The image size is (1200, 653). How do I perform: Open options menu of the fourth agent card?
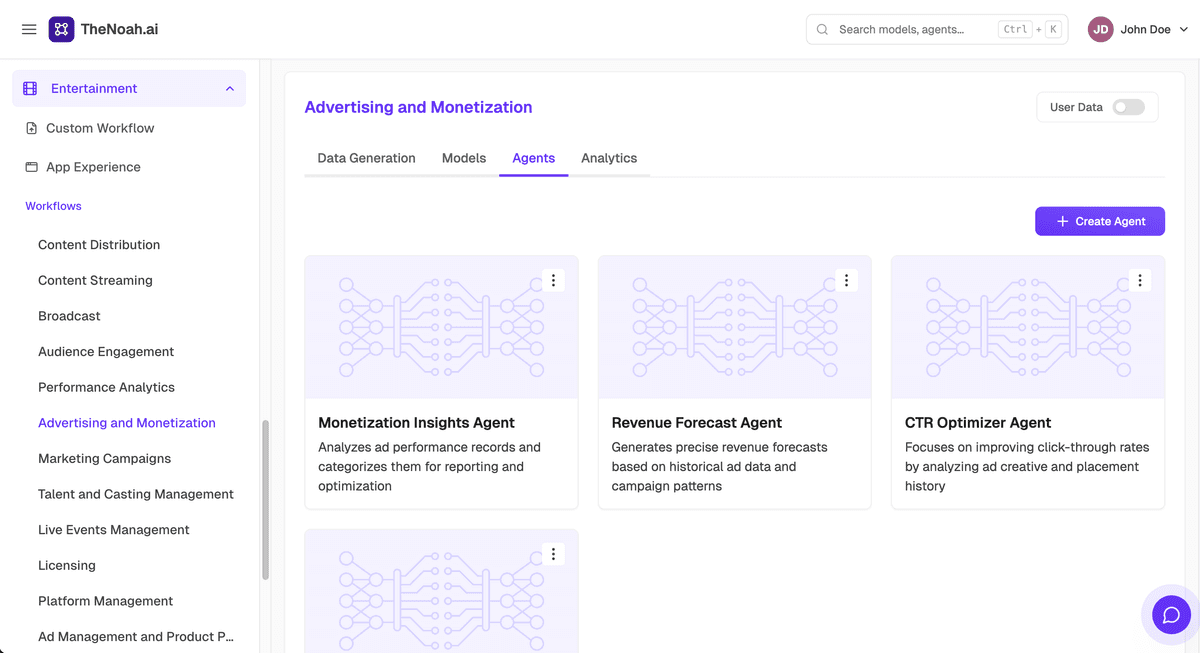[x=553, y=554]
